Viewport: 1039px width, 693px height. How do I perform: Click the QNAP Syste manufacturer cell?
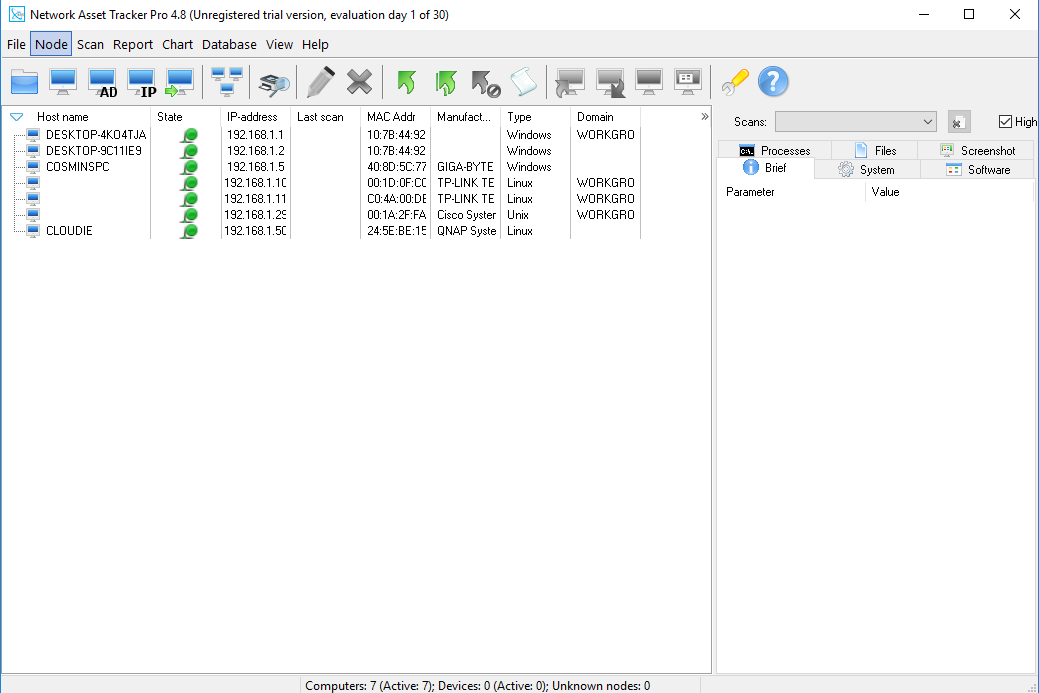pos(466,231)
